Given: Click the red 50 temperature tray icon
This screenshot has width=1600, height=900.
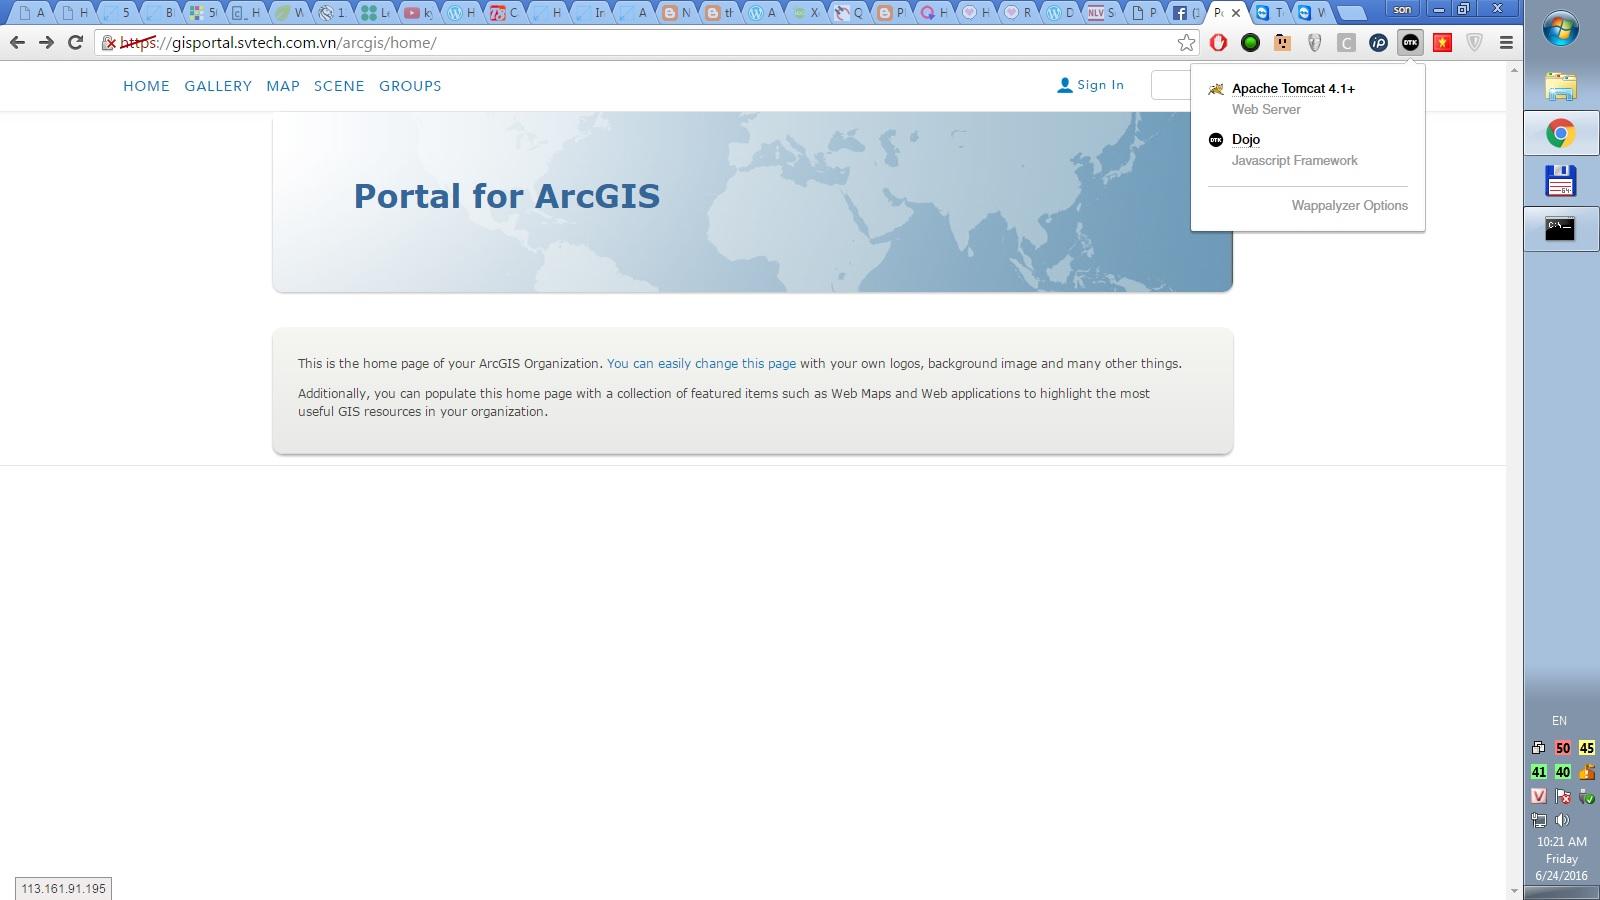Looking at the screenshot, I should [x=1563, y=748].
